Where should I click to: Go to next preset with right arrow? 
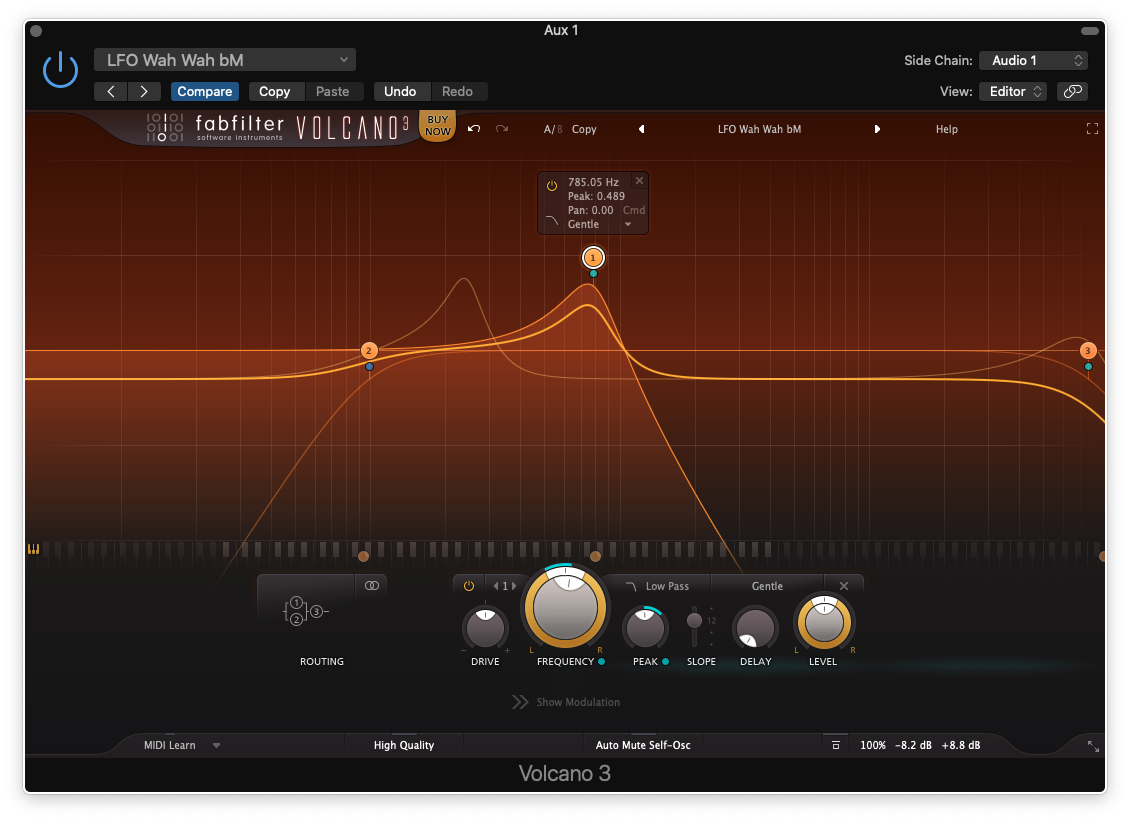(x=877, y=129)
